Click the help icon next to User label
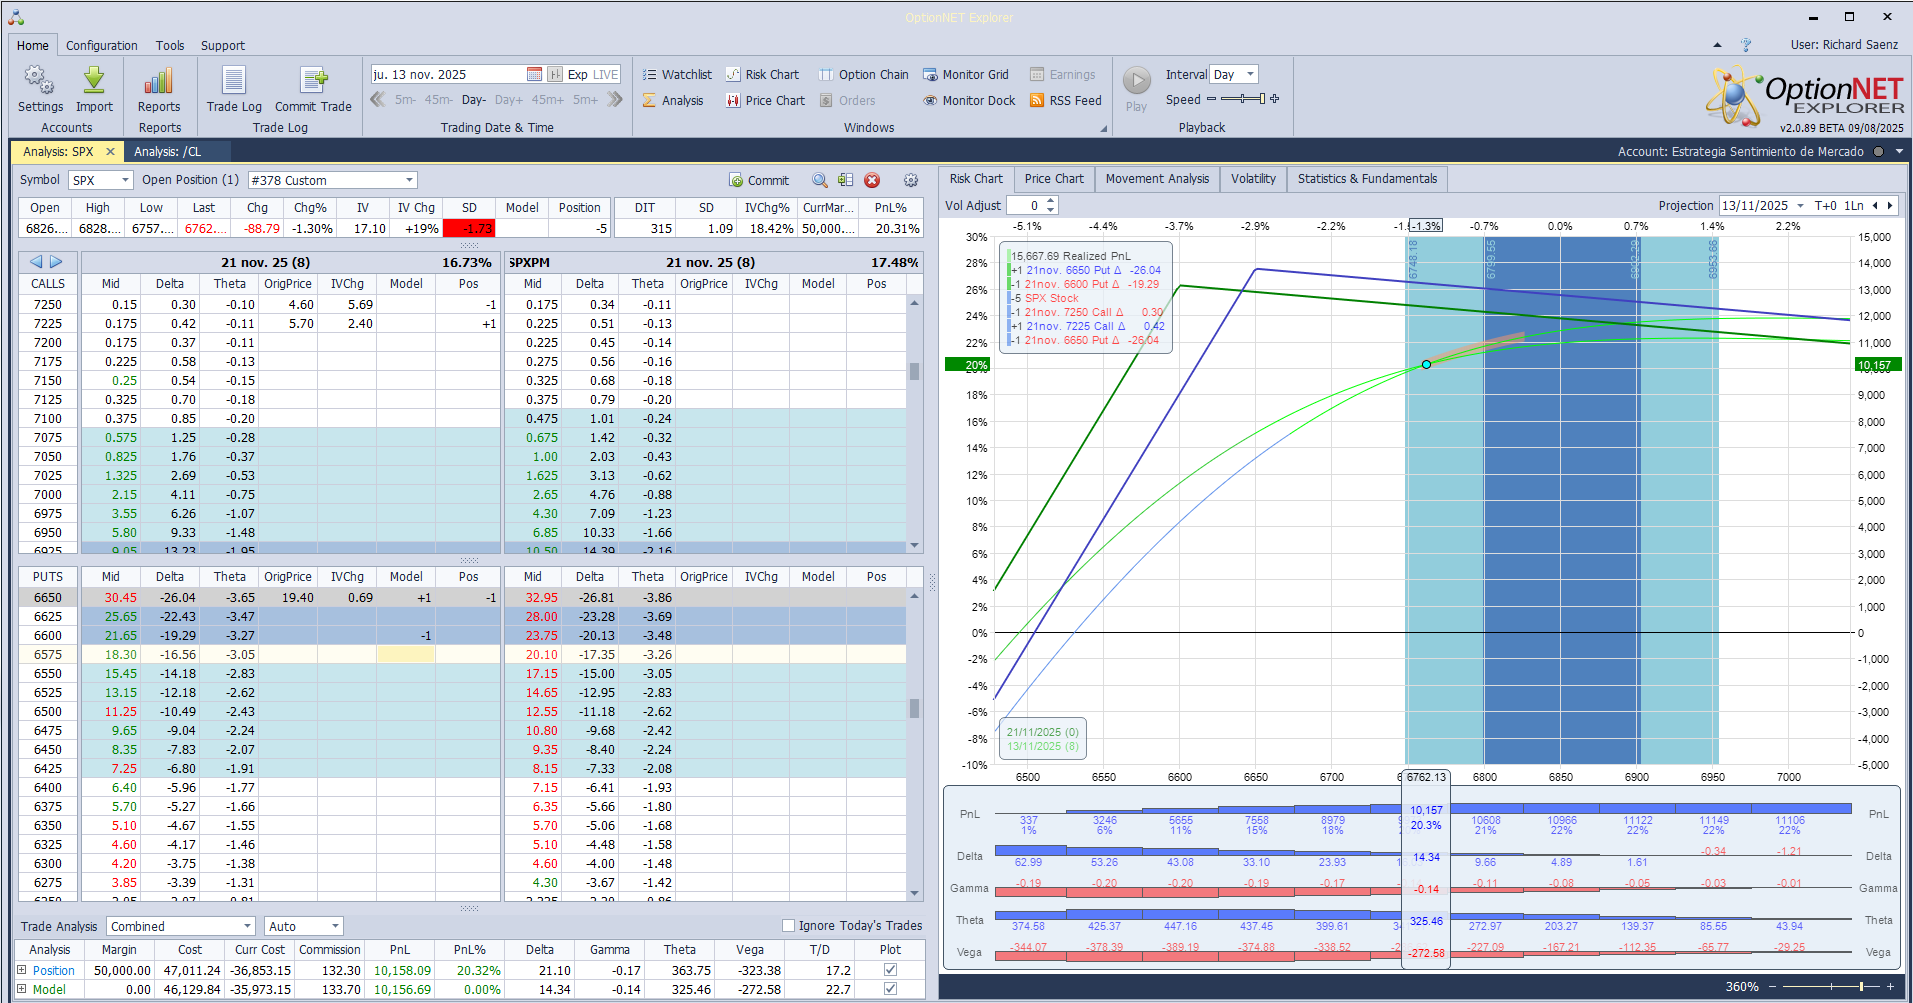1913x1003 pixels. 1746,45
